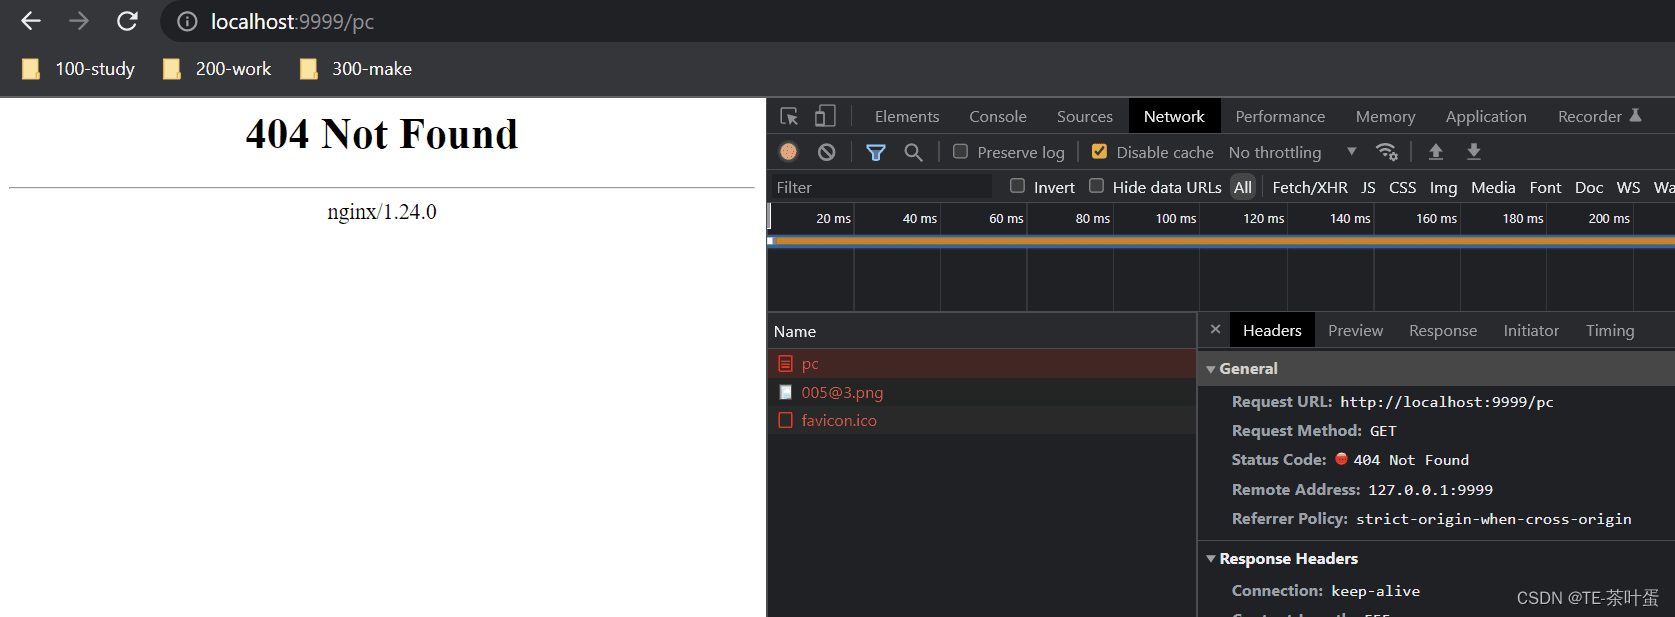
Task: Click the browser forward arrow
Action: pyautogui.click(x=79, y=21)
